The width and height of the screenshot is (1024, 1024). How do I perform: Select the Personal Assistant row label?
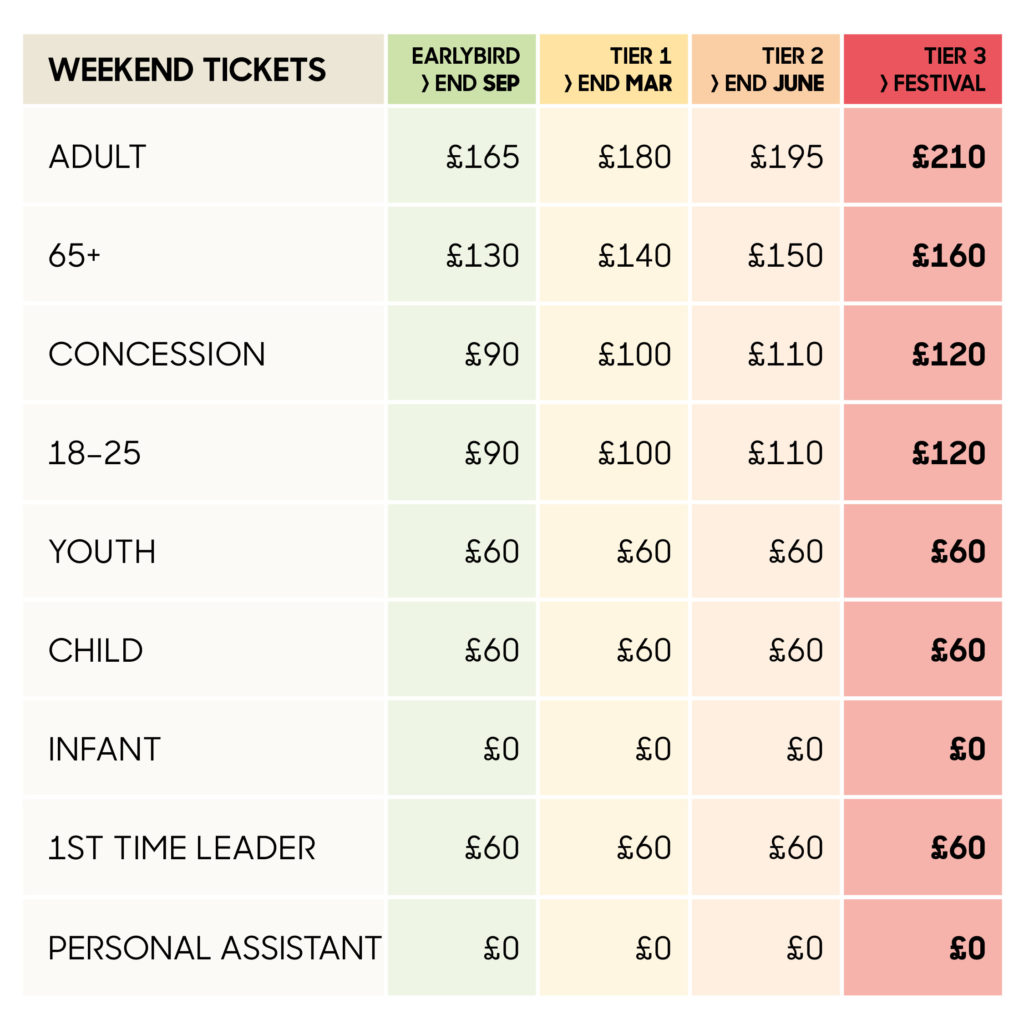click(215, 947)
